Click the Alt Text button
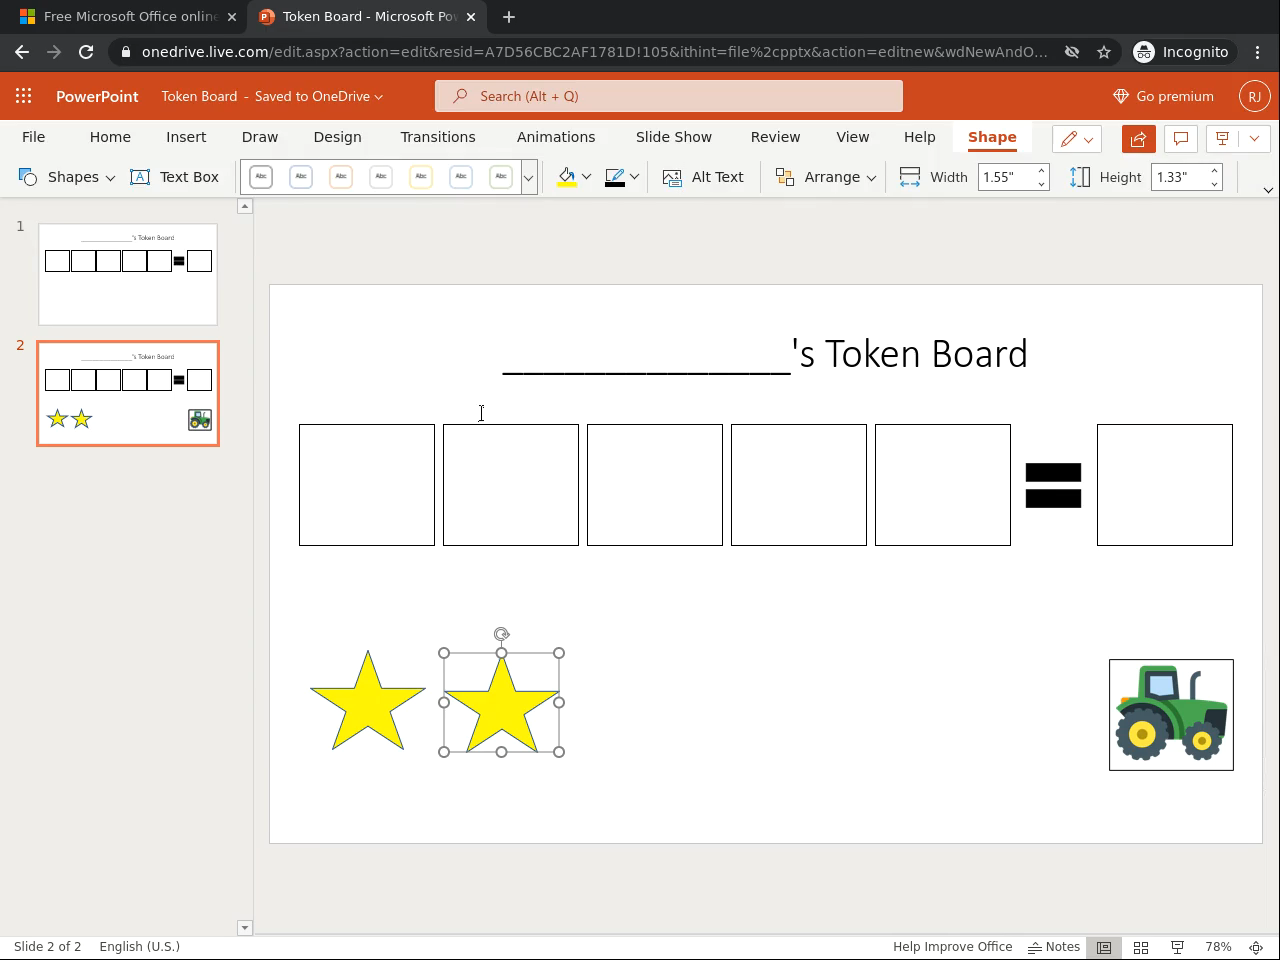 tap(704, 177)
